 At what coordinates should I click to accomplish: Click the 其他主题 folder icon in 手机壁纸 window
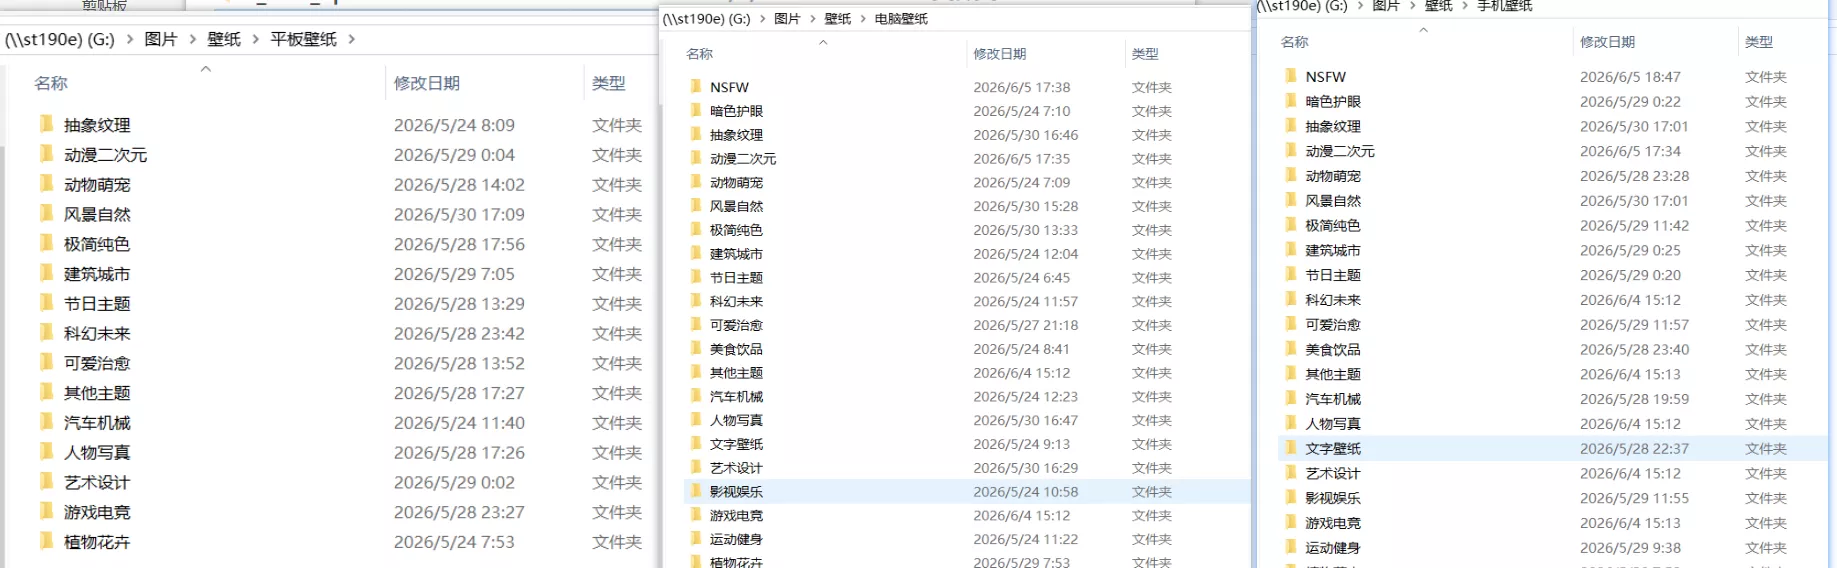pos(1291,374)
